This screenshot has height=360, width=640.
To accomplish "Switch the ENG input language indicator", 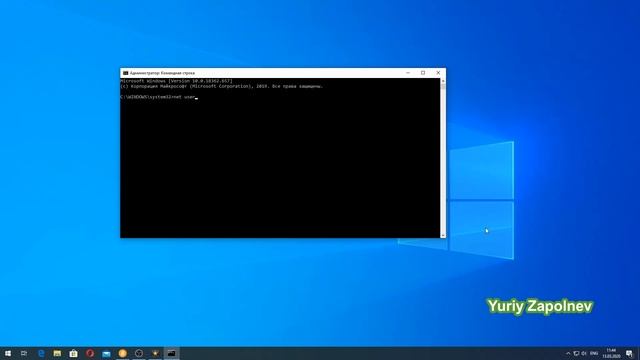I will pyautogui.click(x=594, y=353).
